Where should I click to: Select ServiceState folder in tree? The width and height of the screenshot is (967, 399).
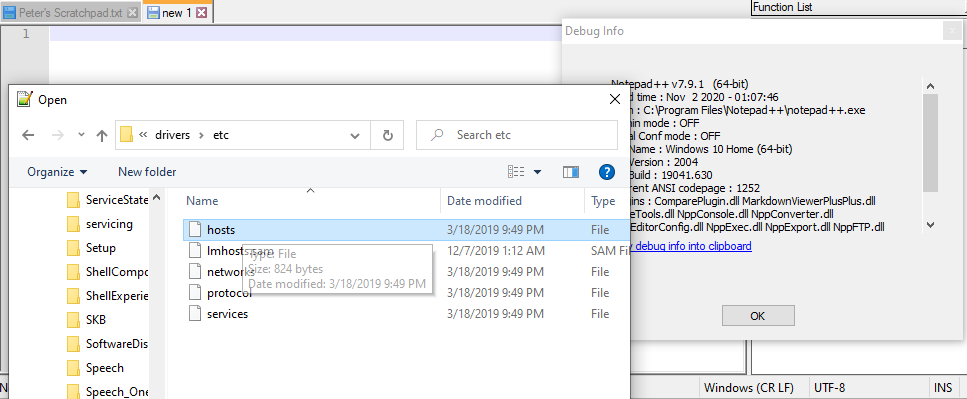[107, 200]
